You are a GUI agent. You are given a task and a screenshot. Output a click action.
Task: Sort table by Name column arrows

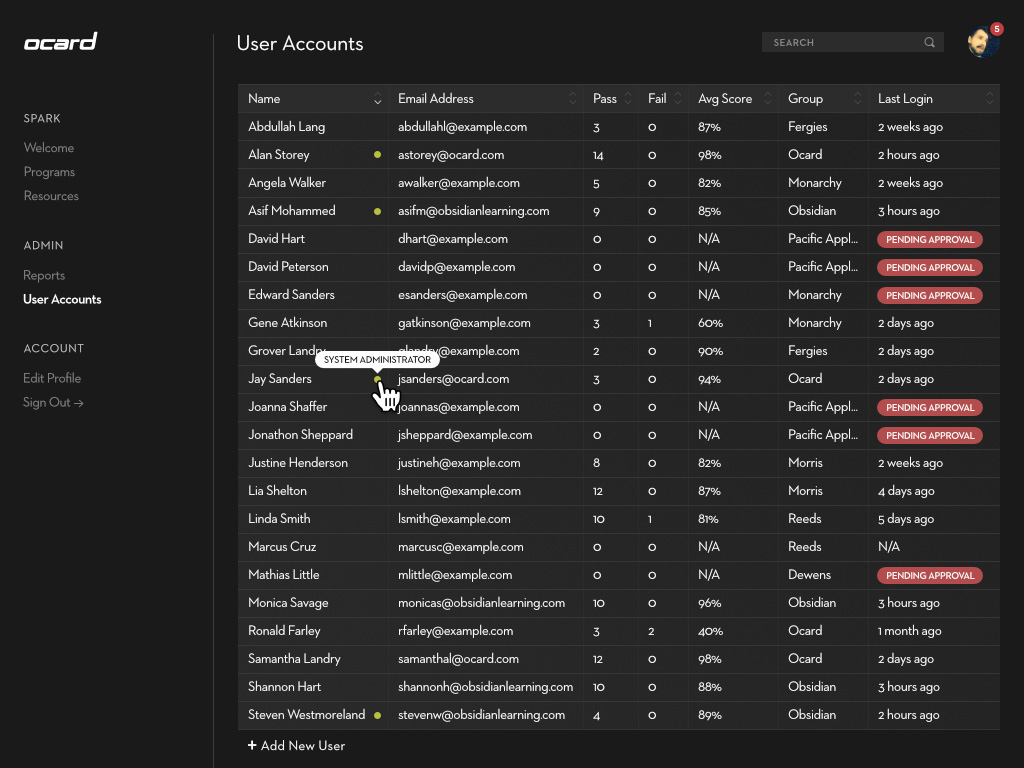coord(377,99)
